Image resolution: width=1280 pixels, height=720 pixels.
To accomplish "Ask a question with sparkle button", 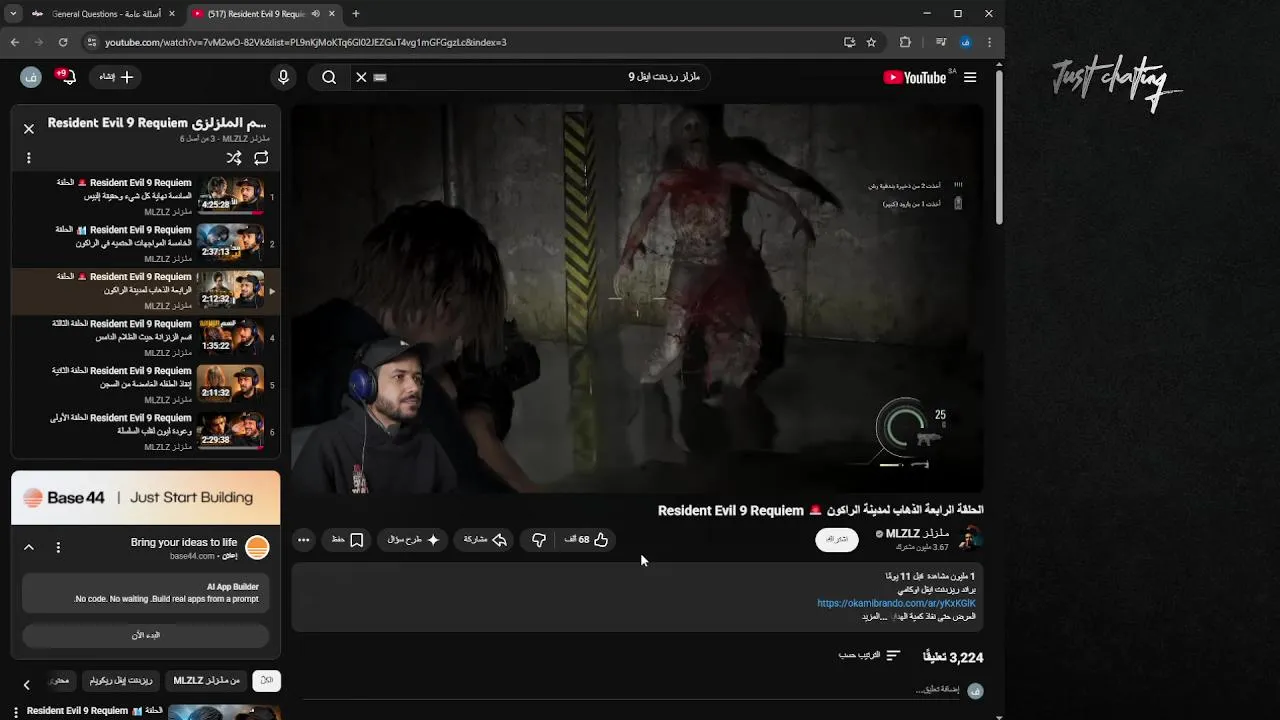I will 413,540.
